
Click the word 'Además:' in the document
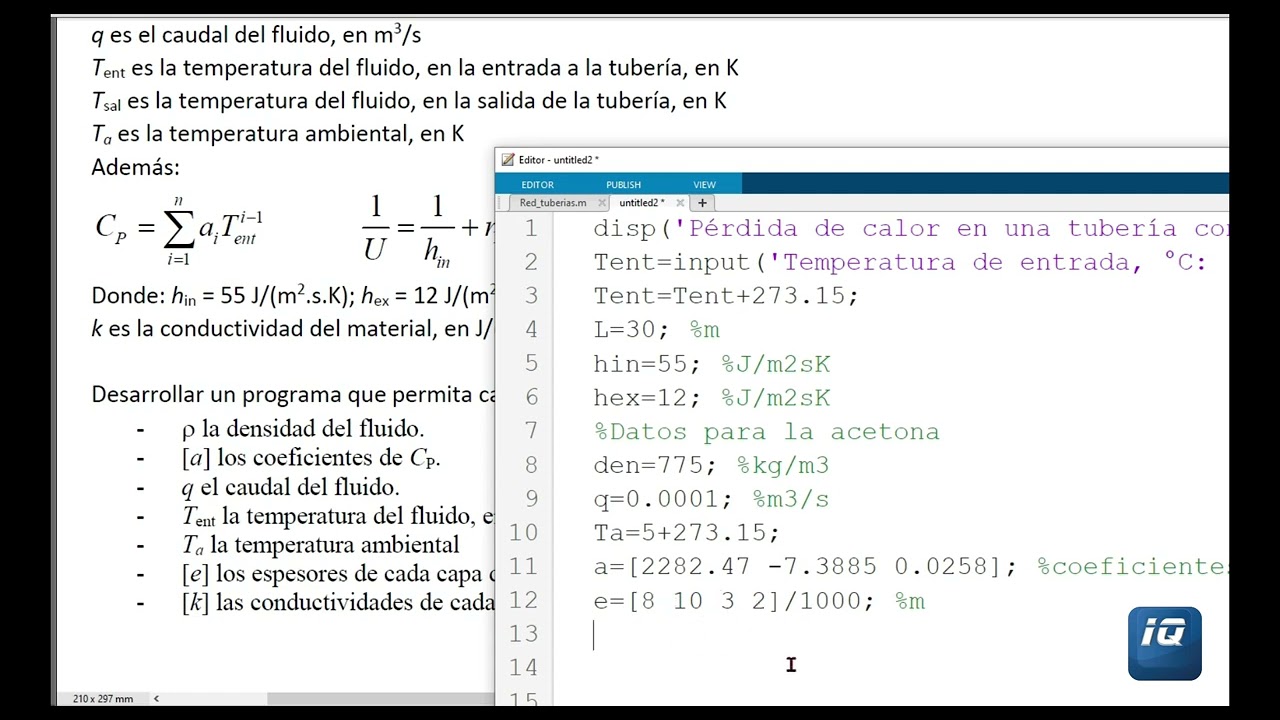[135, 167]
